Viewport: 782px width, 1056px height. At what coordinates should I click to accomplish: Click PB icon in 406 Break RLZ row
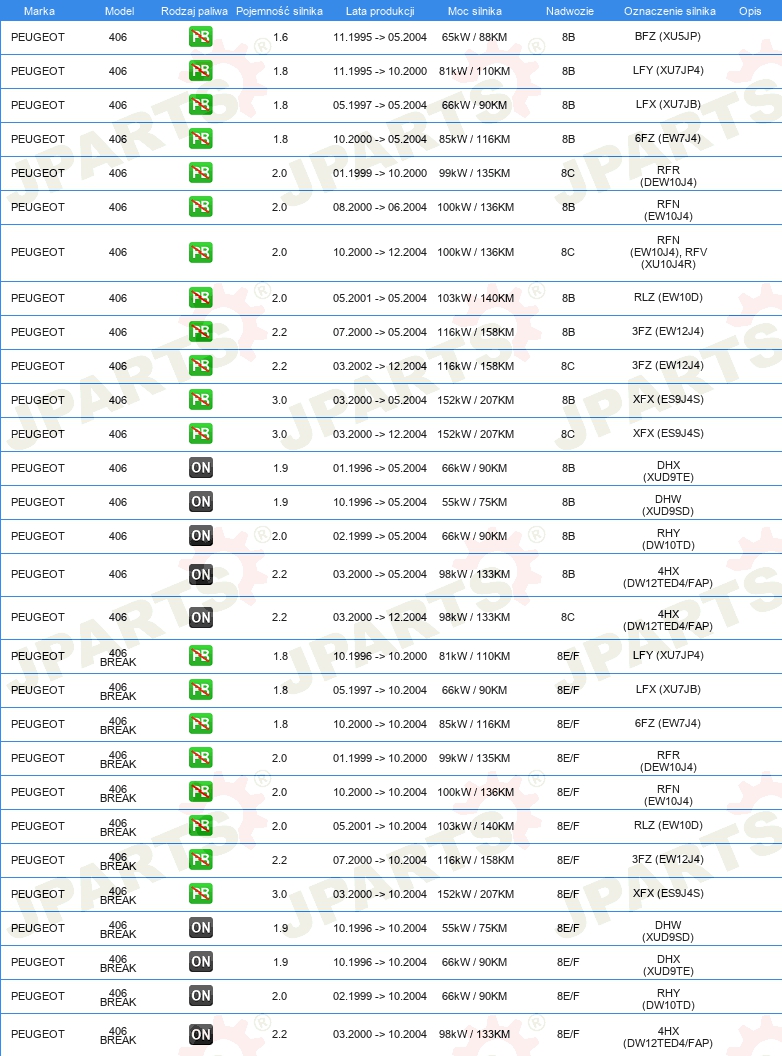point(201,826)
